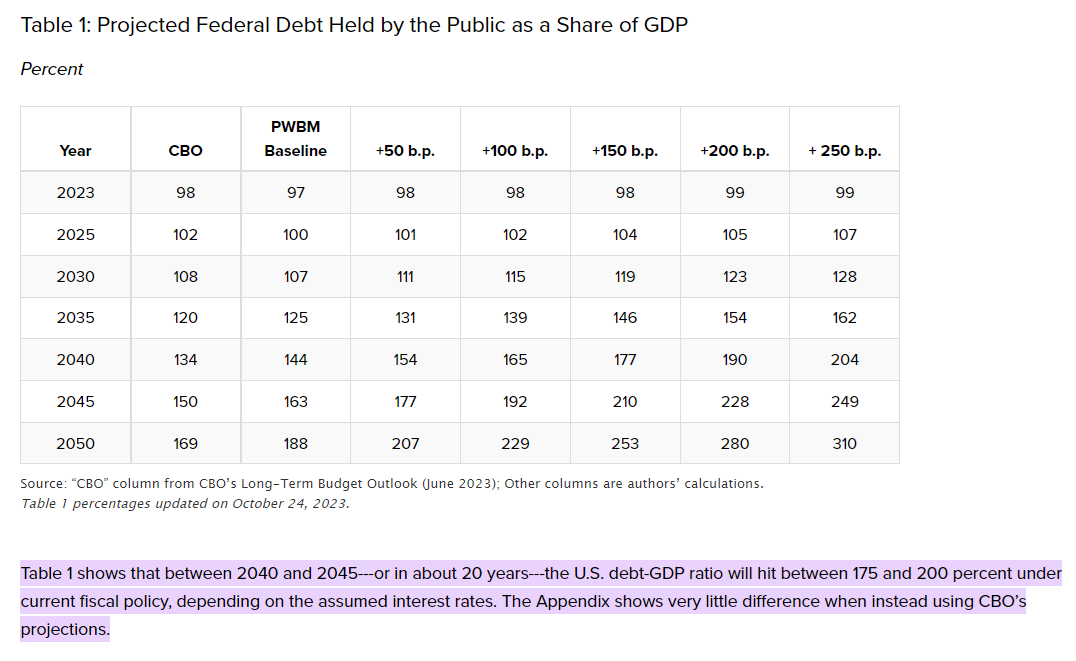This screenshot has width=1076, height=661.
Task: Click the 249 value in the 2045 row
Action: (x=845, y=402)
